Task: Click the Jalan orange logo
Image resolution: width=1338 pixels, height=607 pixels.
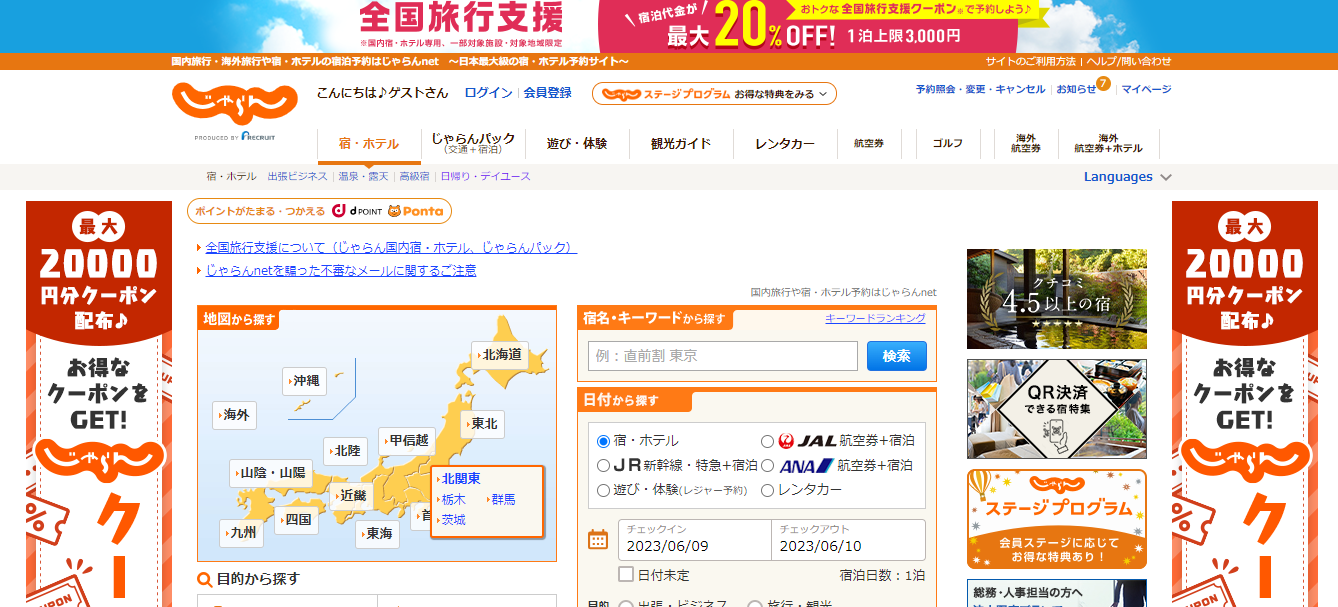Action: coord(234,103)
